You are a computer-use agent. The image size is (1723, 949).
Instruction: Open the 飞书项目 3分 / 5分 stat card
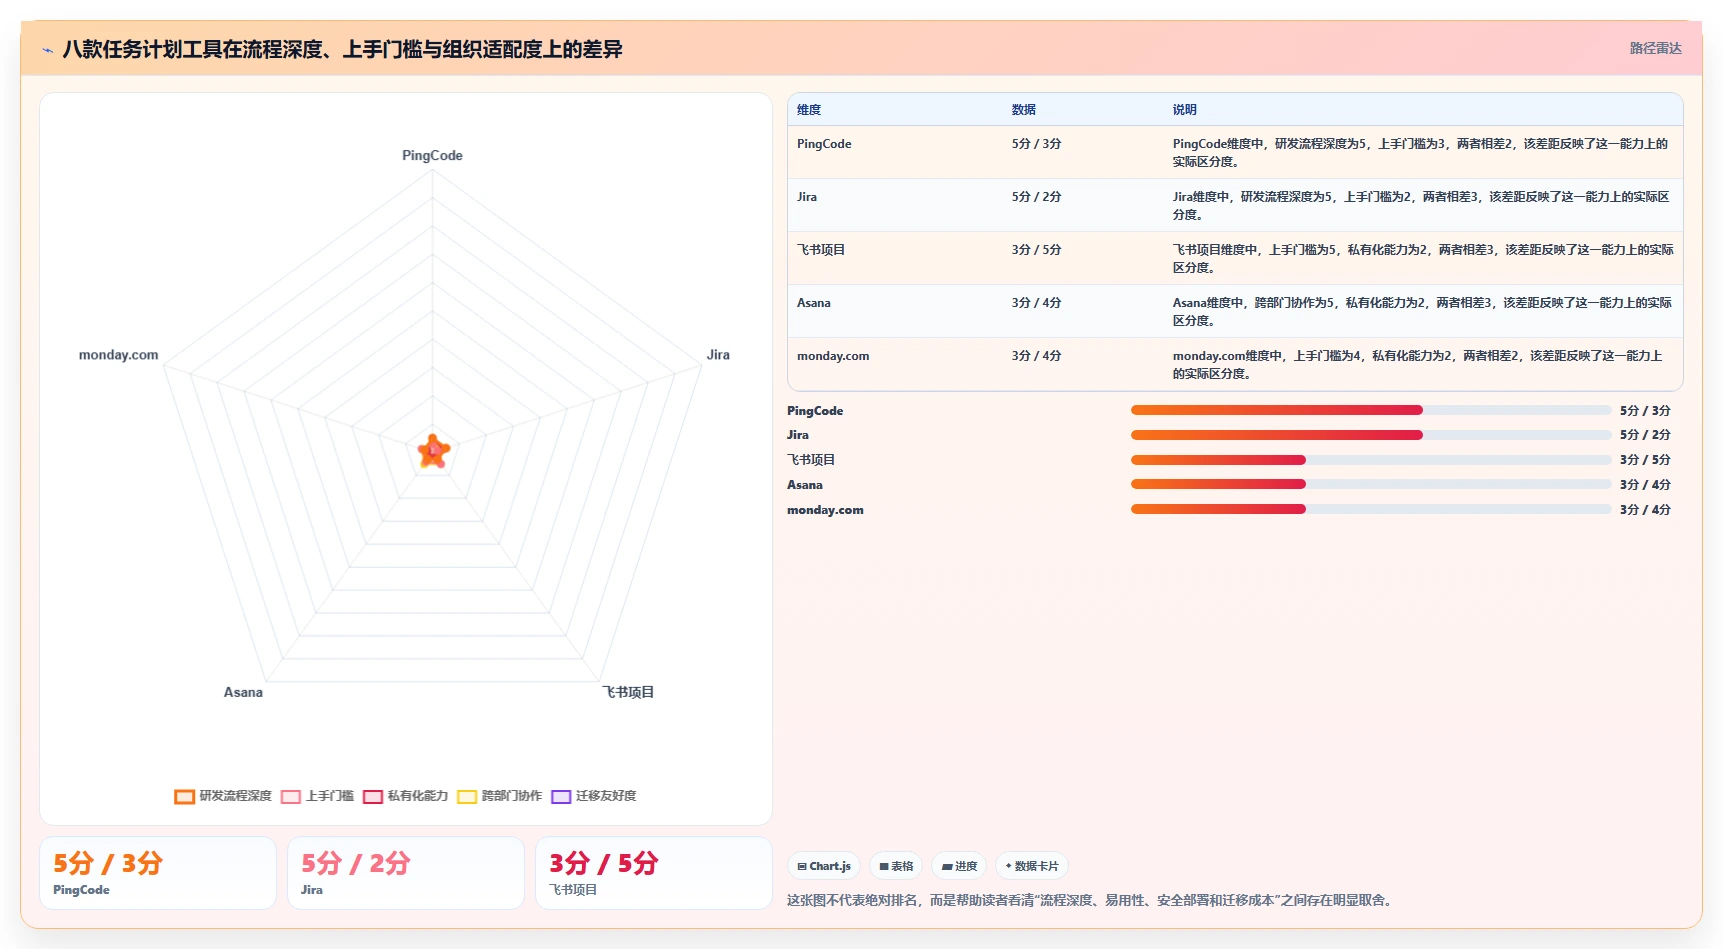pyautogui.click(x=654, y=873)
